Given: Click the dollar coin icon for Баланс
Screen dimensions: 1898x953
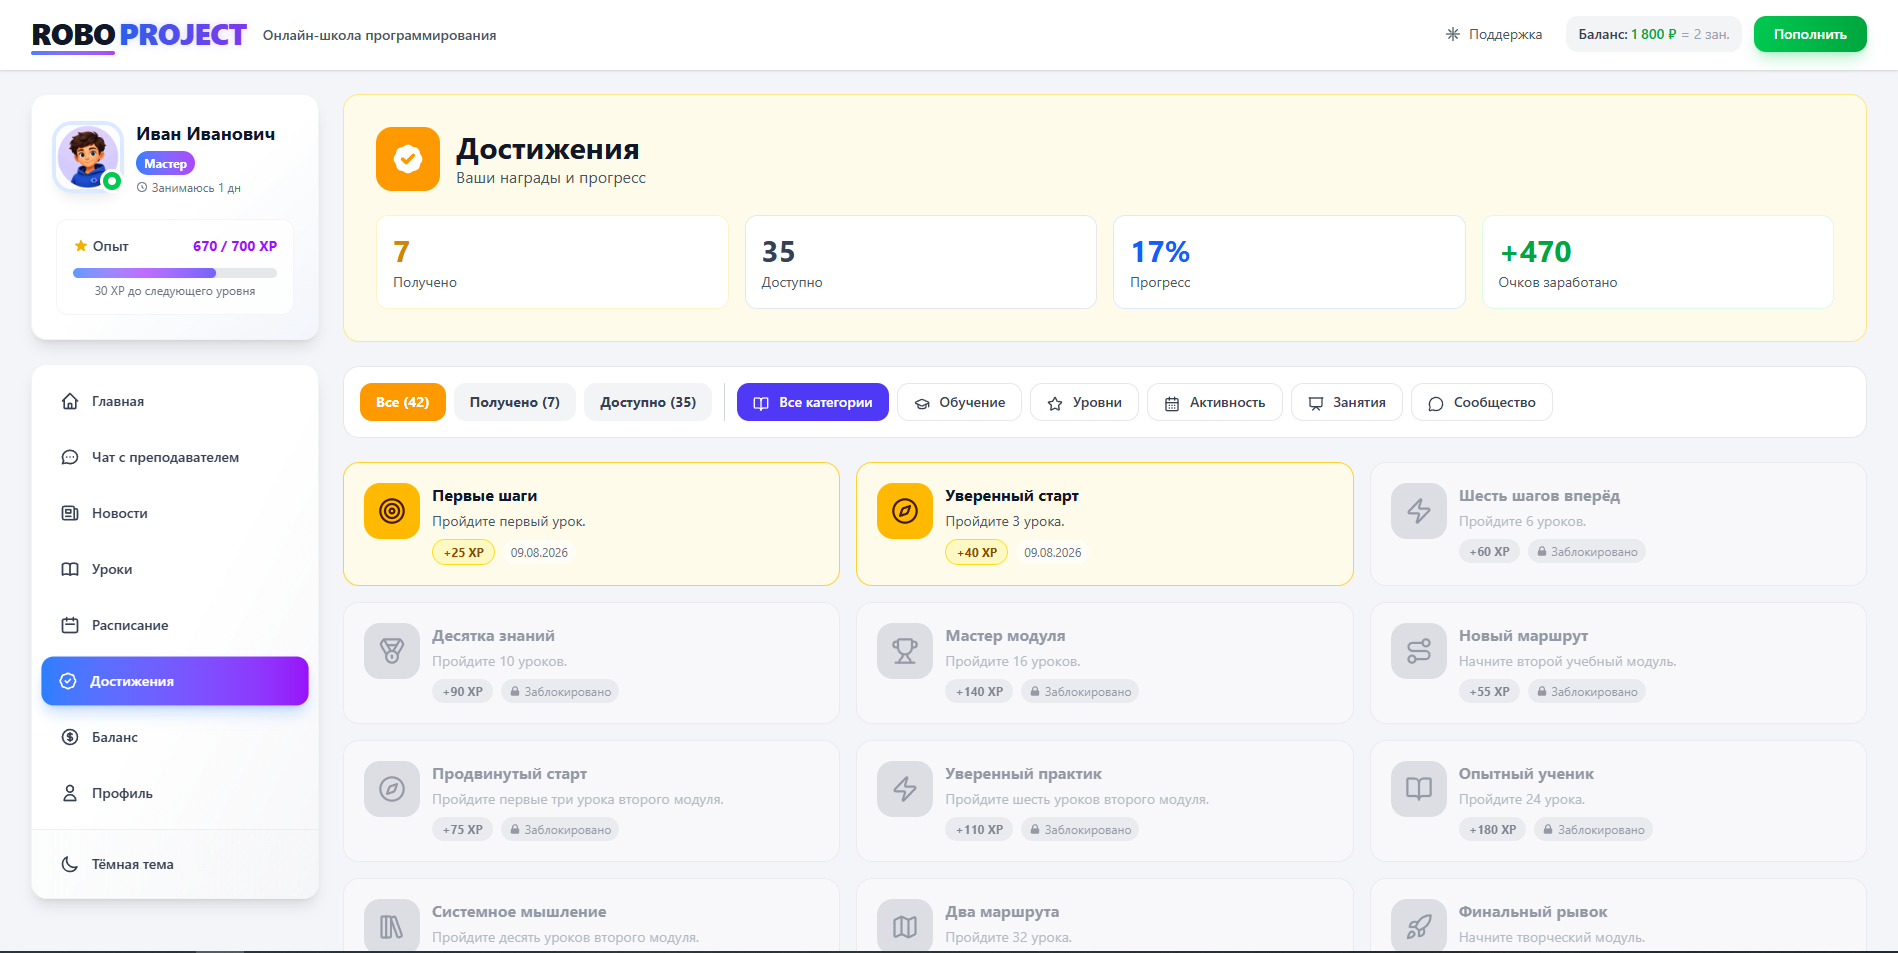Looking at the screenshot, I should [x=70, y=737].
